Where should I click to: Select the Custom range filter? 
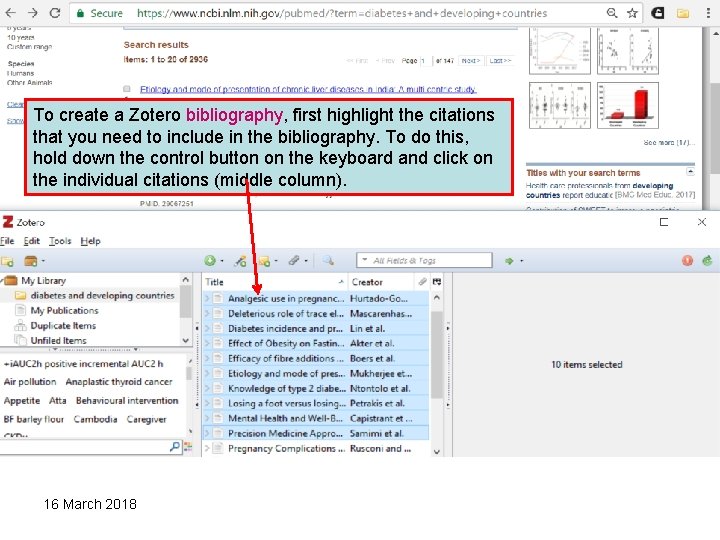click(30, 47)
